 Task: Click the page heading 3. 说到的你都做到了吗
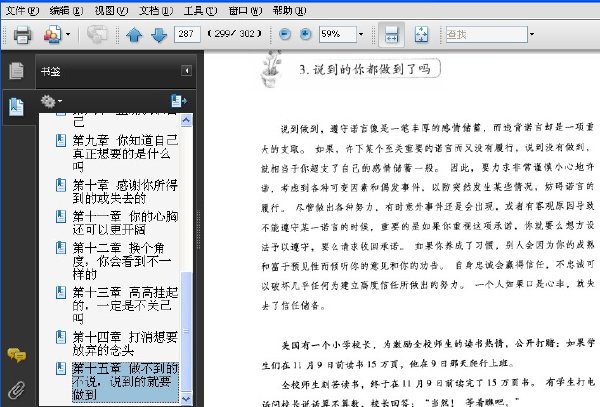(365, 69)
